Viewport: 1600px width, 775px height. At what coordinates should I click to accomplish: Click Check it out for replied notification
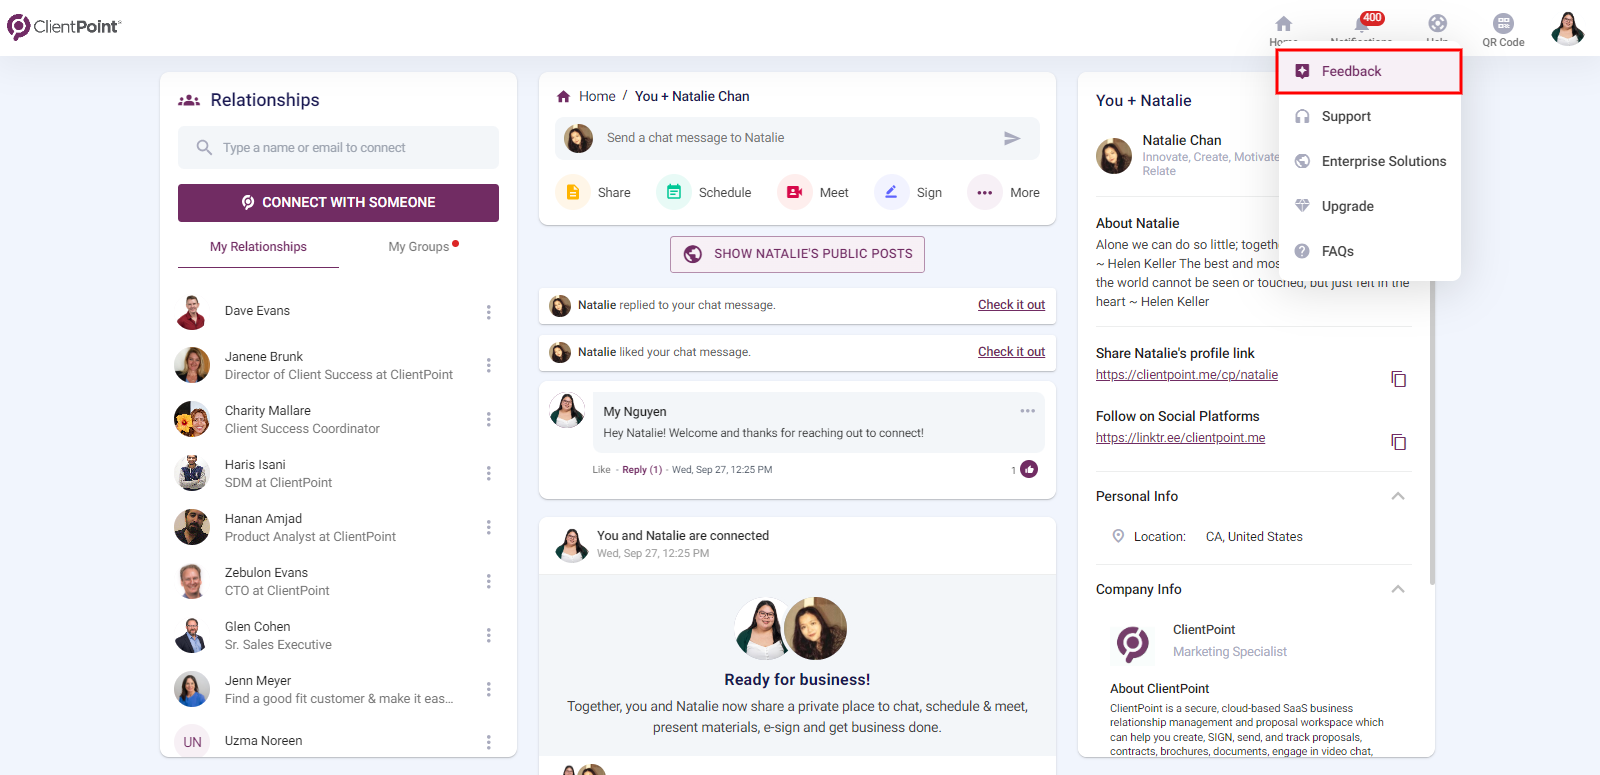(1011, 305)
